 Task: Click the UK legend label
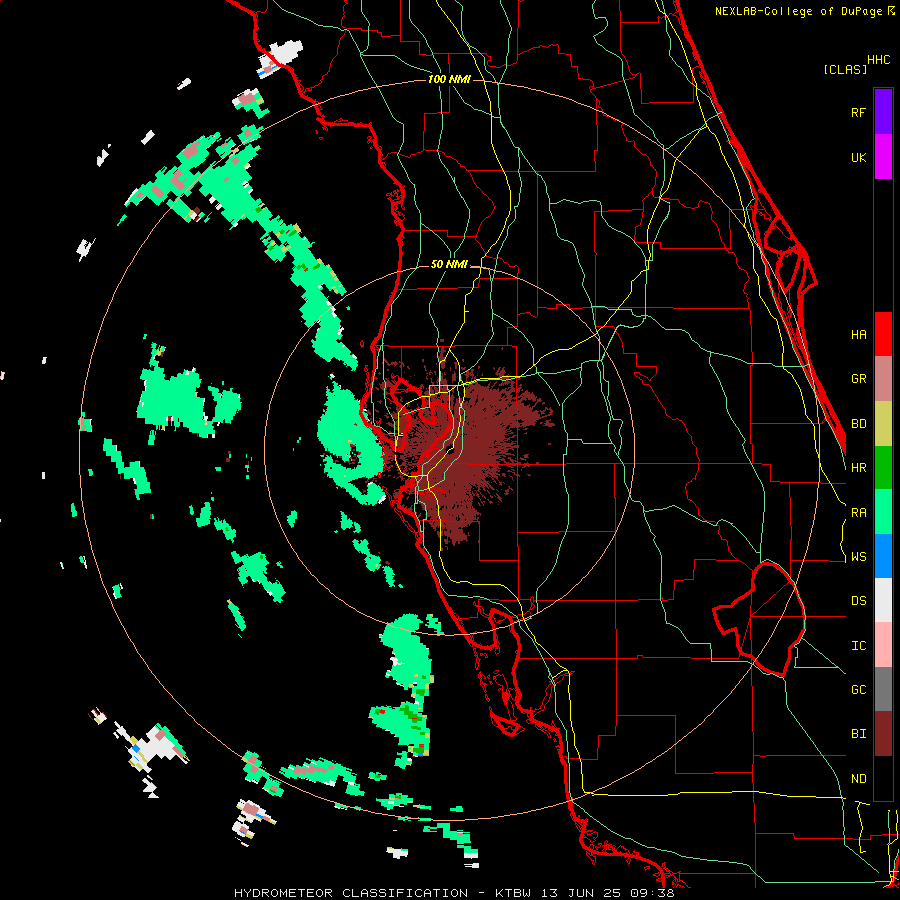click(x=858, y=157)
